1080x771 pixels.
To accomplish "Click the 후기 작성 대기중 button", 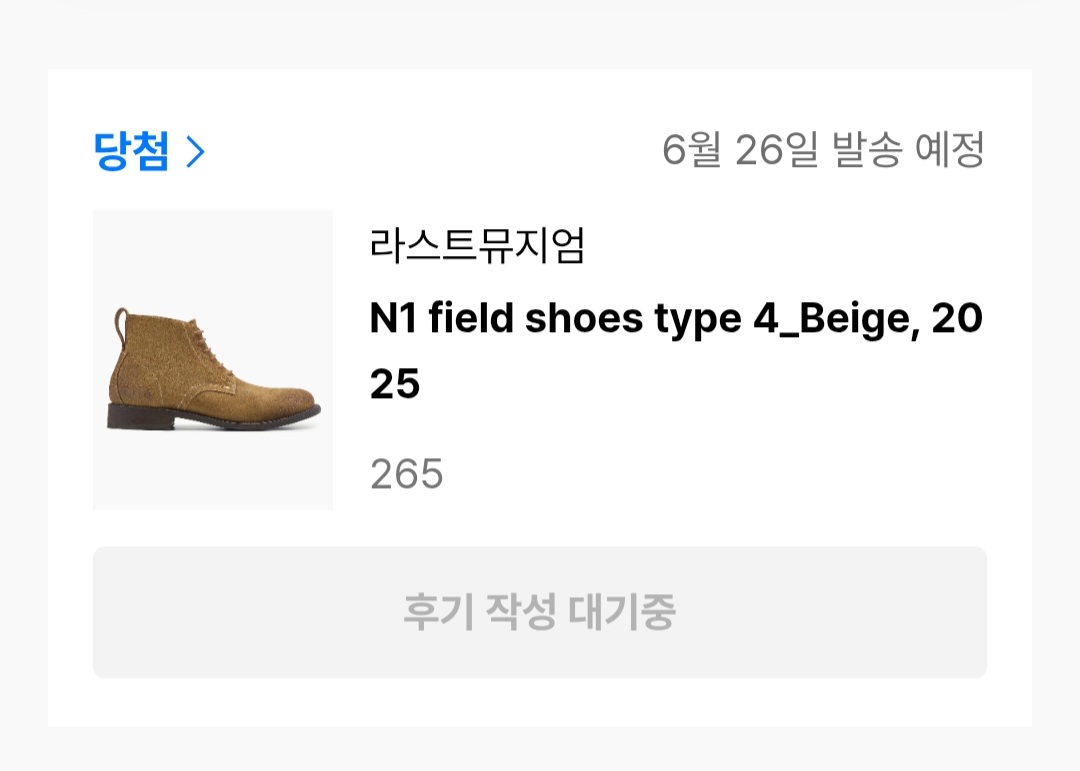I will [540, 613].
